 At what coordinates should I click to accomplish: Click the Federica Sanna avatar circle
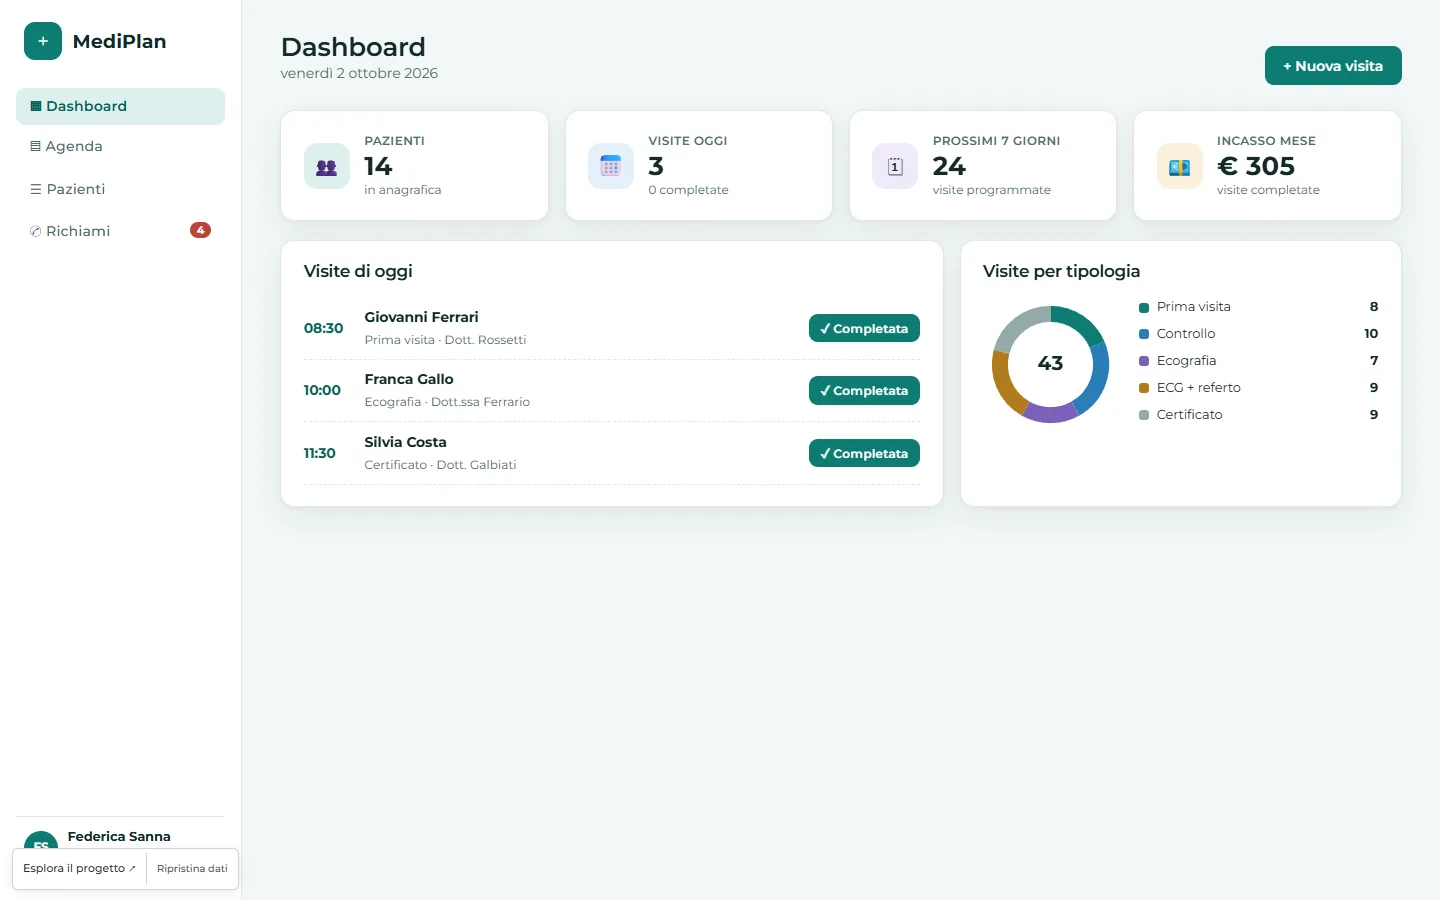point(41,841)
